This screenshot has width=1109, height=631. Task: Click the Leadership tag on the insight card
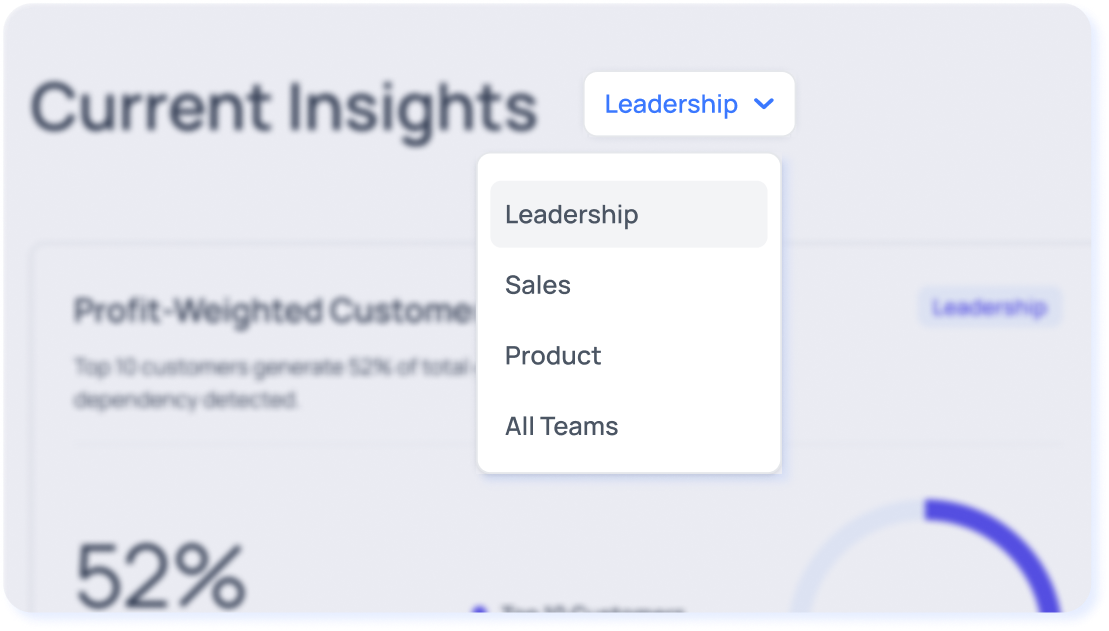tap(988, 308)
